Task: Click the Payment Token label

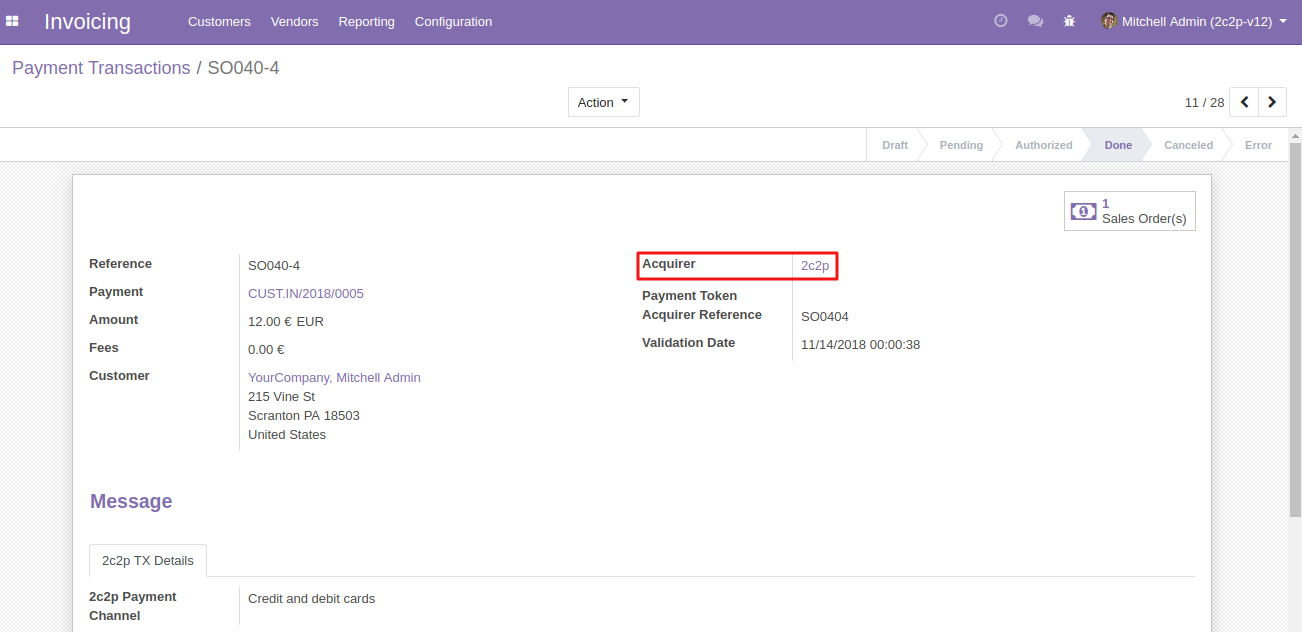Action: pos(689,295)
